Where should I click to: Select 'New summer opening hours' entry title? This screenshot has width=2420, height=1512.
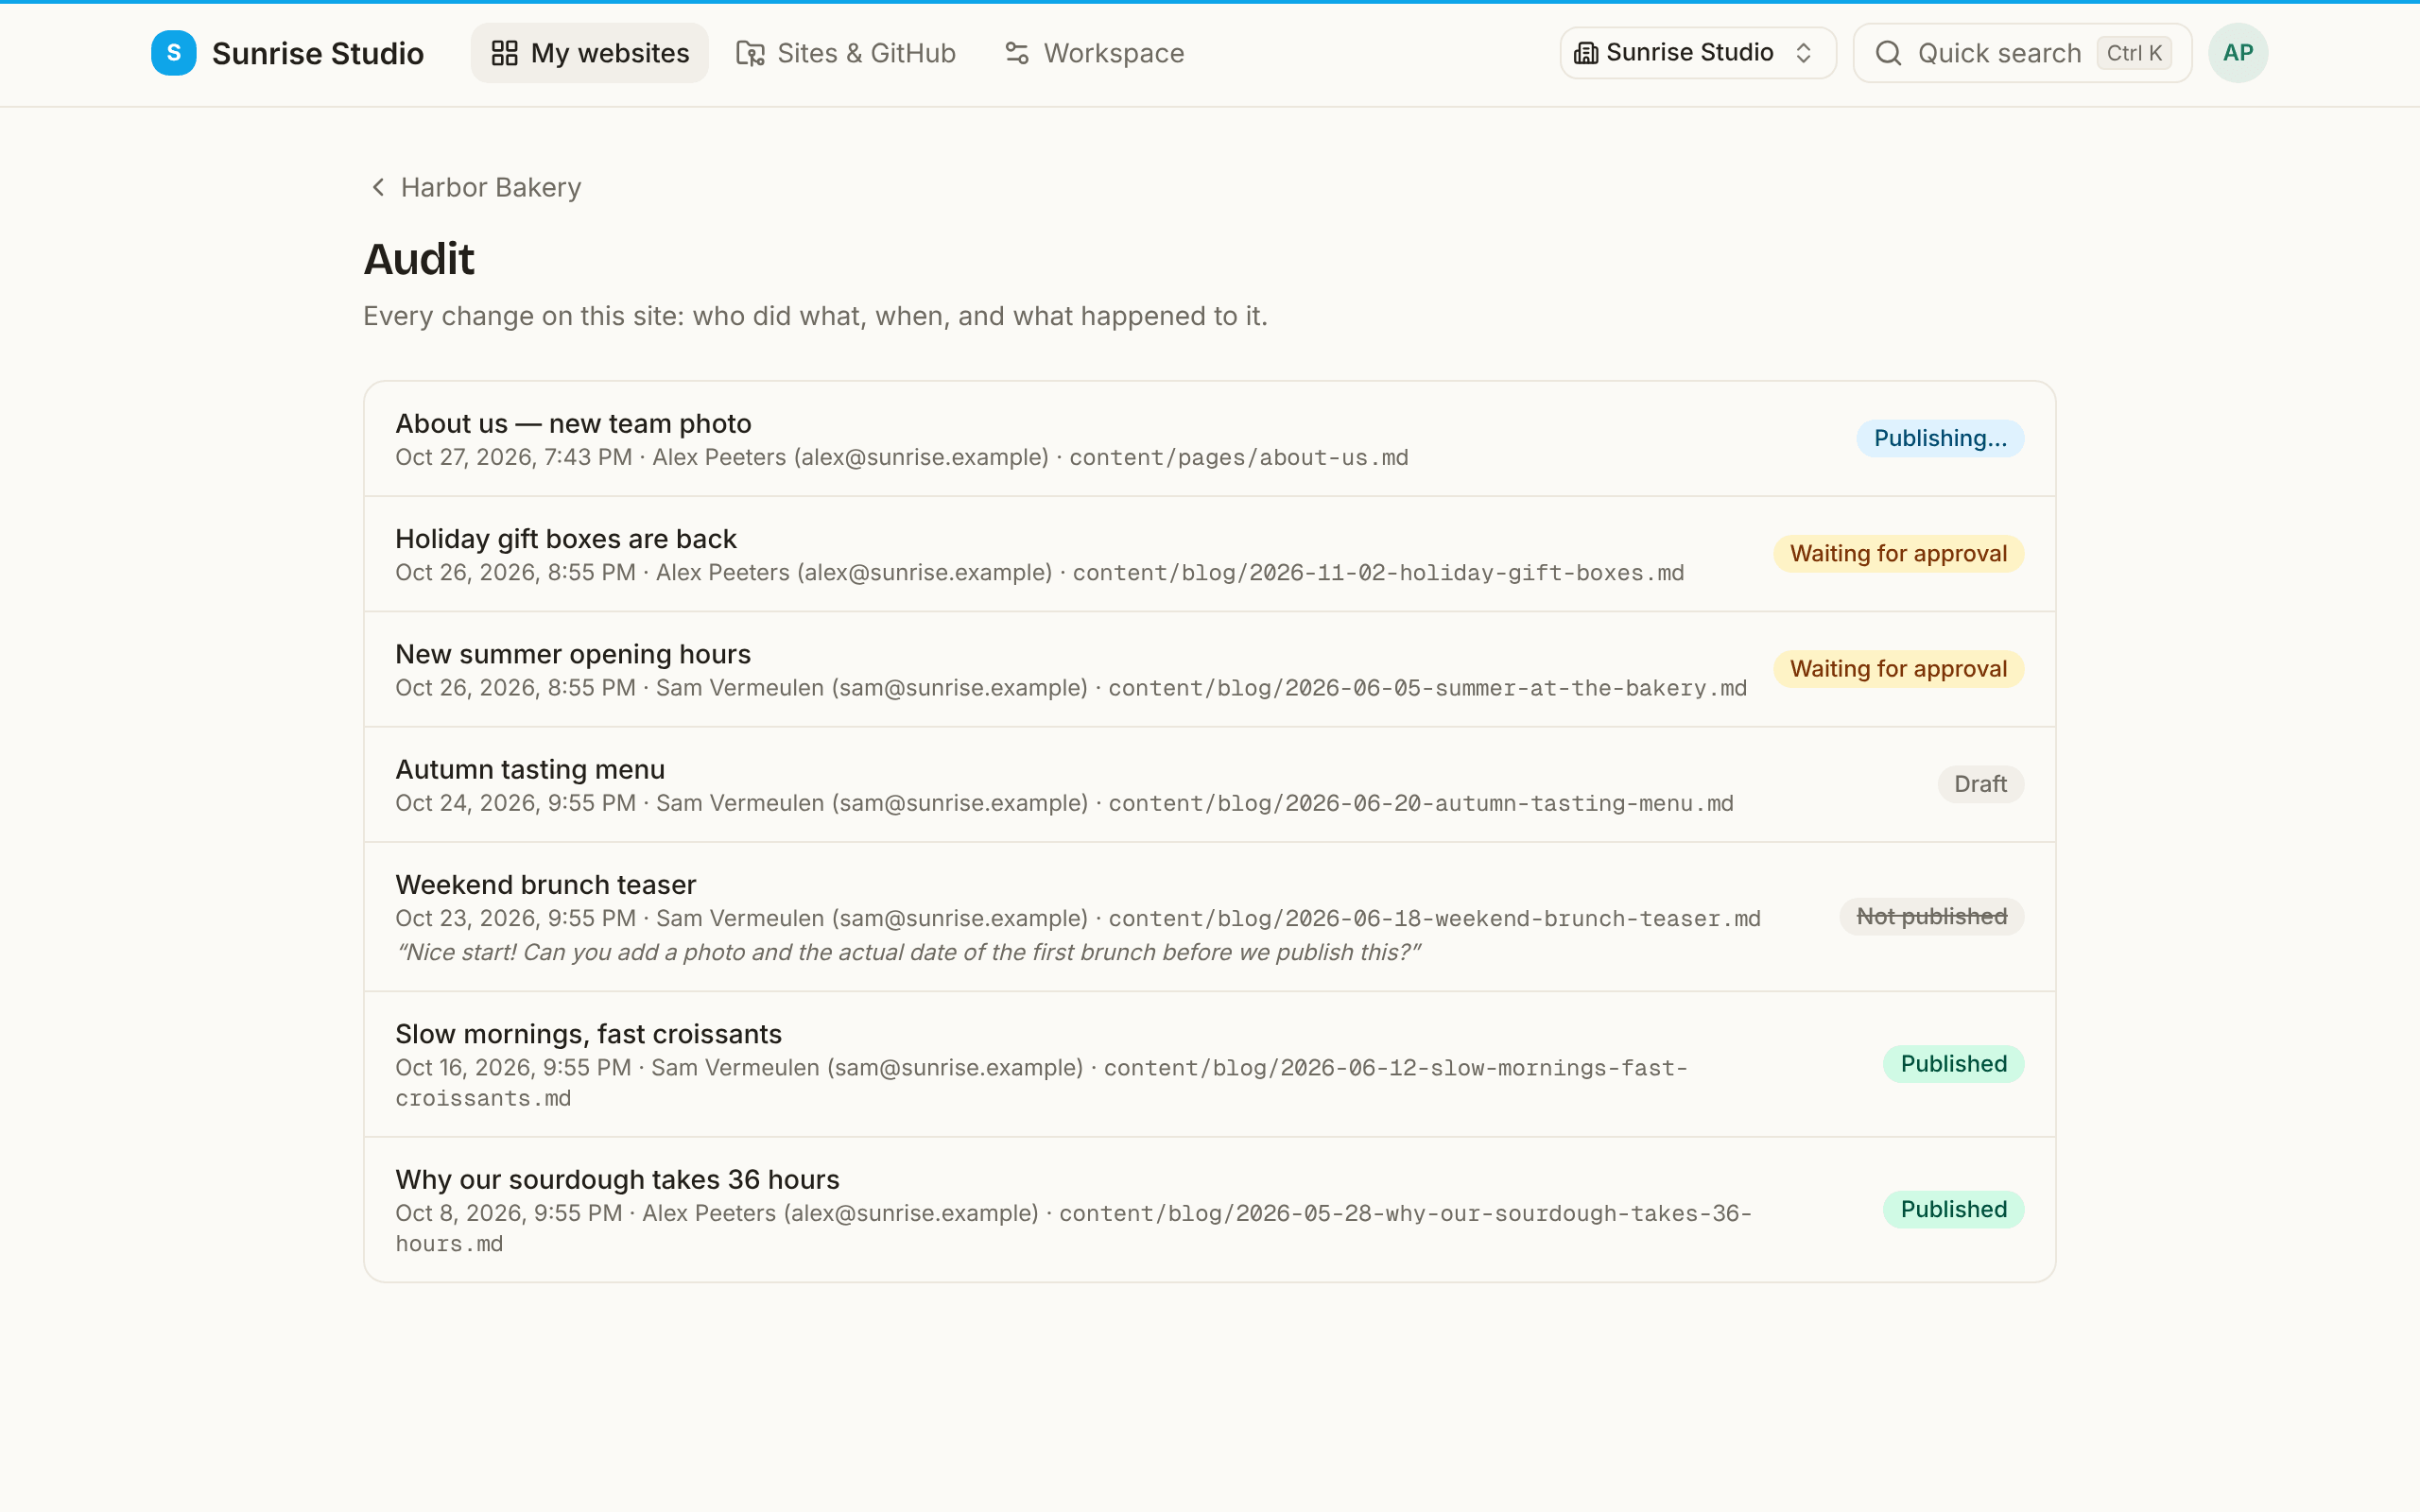573,654
